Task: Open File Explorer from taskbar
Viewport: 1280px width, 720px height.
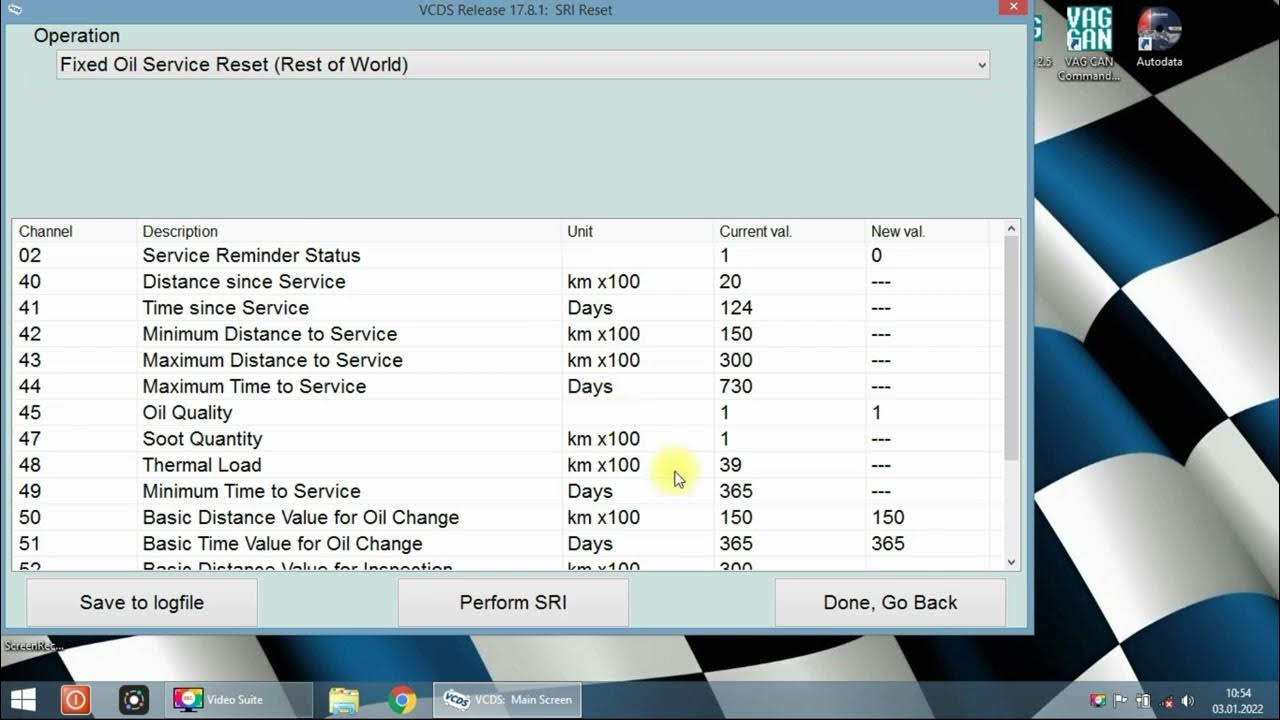Action: 344,699
